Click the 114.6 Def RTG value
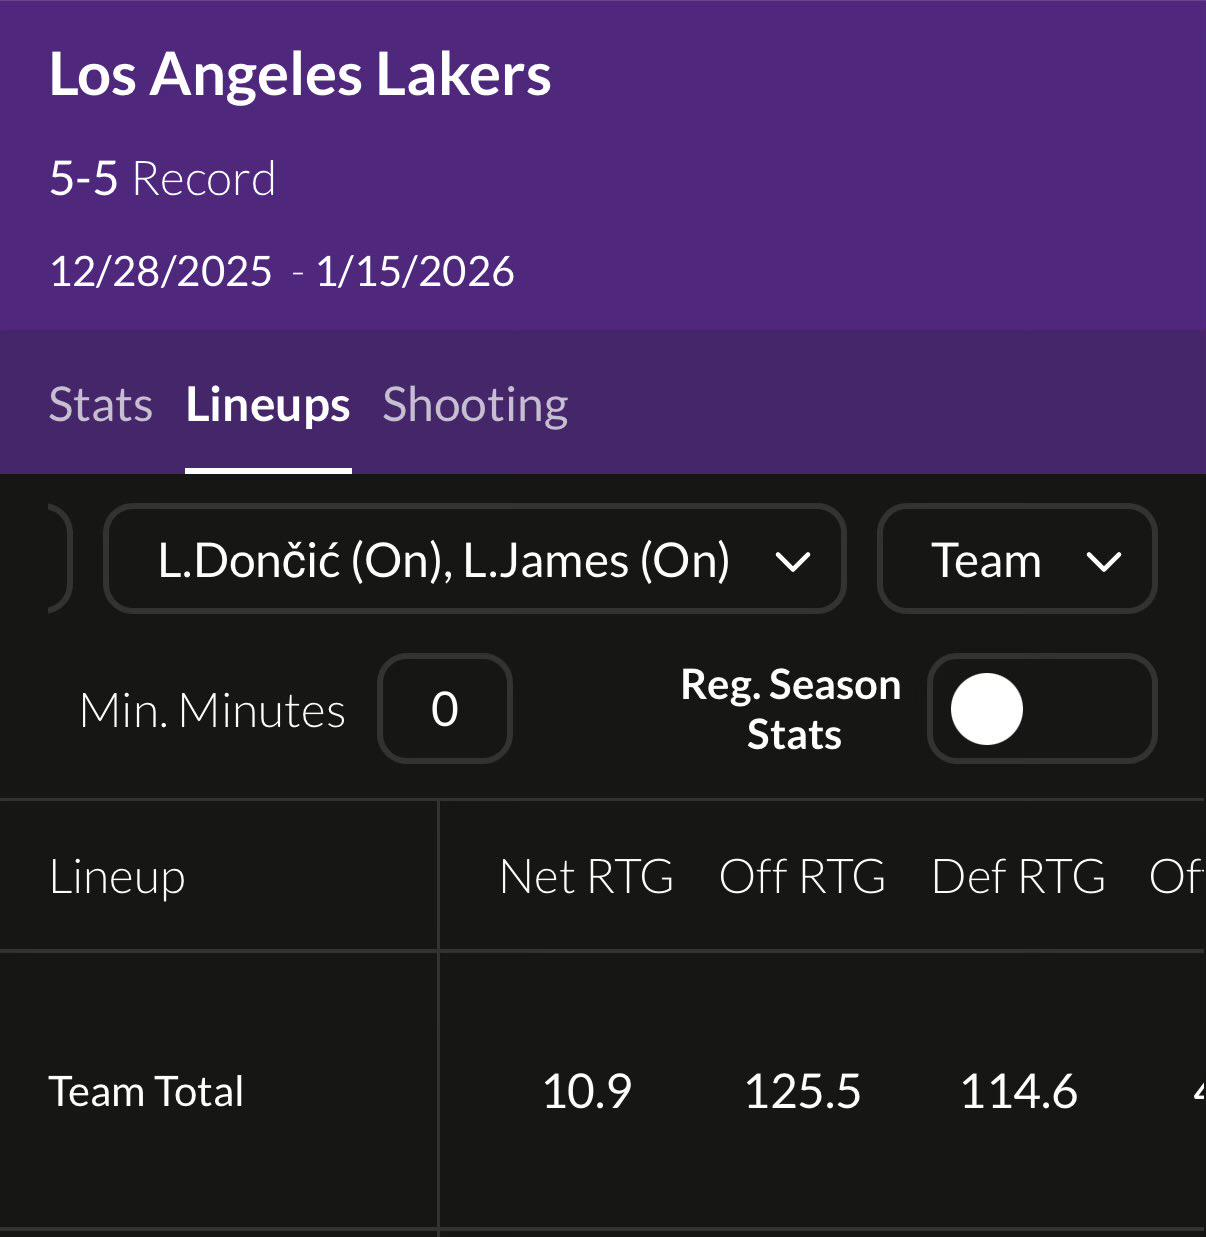This screenshot has width=1206, height=1237. 1018,1091
